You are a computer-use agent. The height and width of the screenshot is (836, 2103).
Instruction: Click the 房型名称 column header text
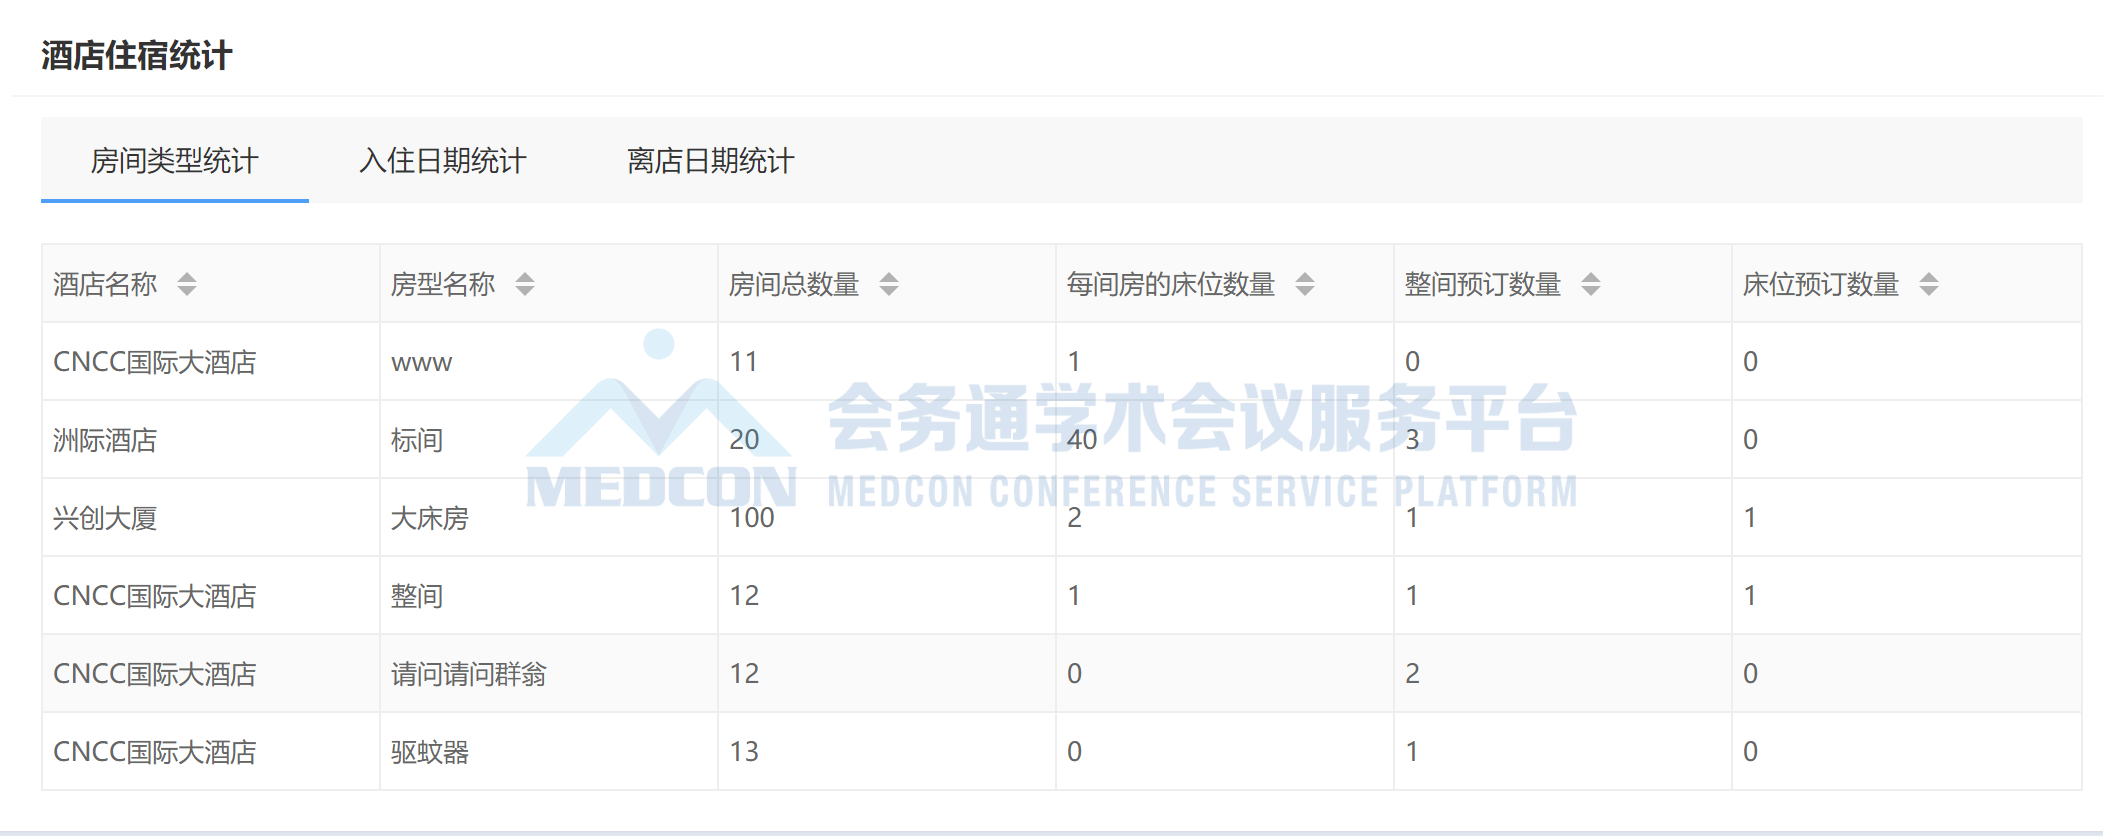click(x=443, y=284)
